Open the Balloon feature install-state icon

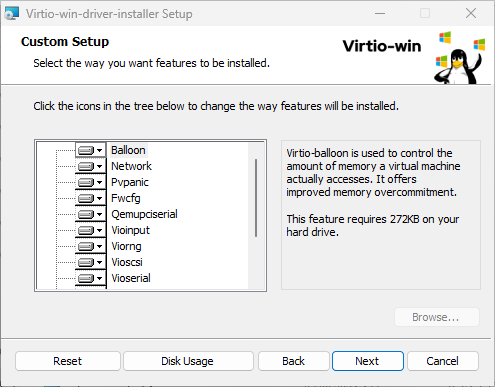coord(90,150)
